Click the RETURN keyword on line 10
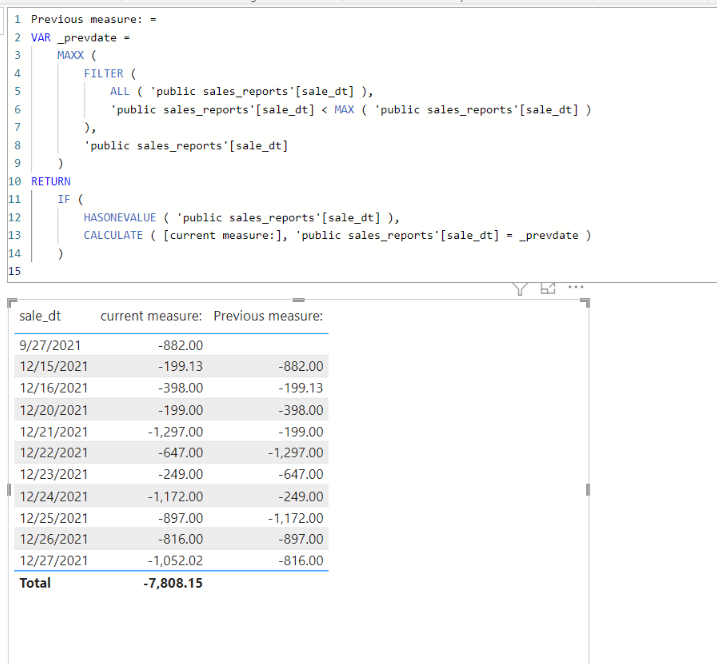 tap(51, 182)
